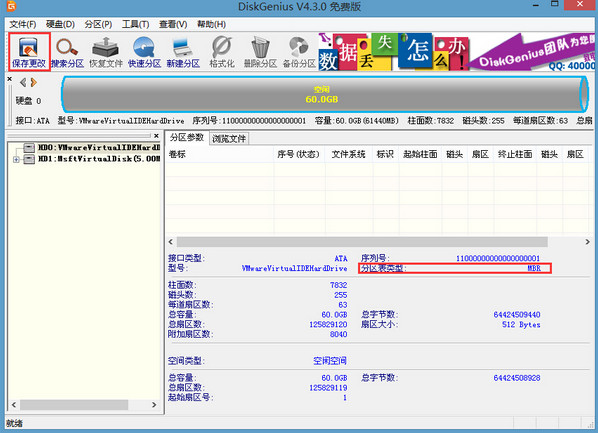Screen dimensions: 598x433
Task: Select the 搜索分区 search partition tool
Action: point(68,52)
